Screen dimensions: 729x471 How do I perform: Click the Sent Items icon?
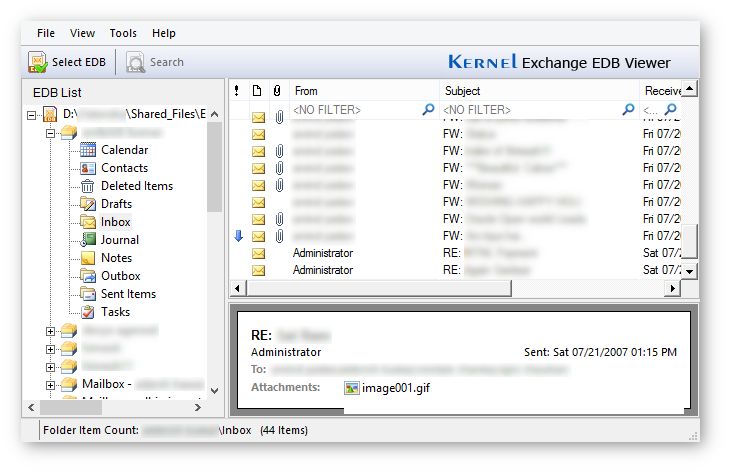pyautogui.click(x=88, y=294)
